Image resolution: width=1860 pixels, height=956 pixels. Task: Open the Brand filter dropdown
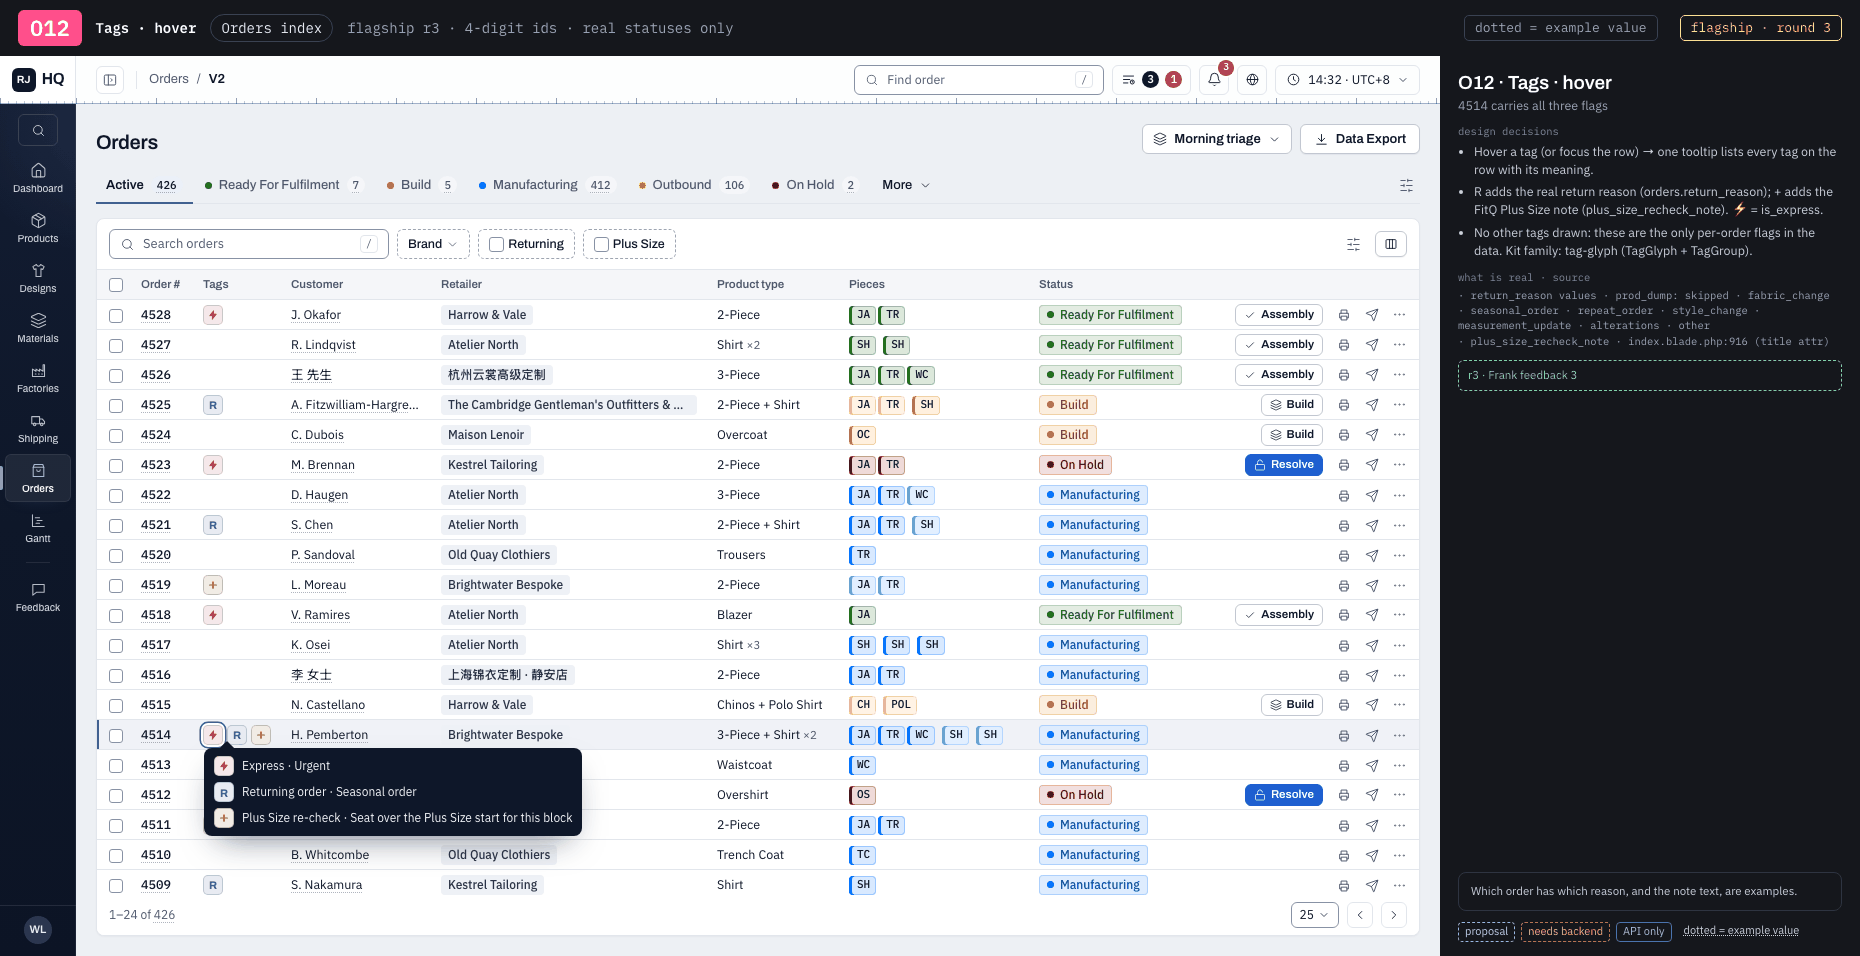point(433,244)
